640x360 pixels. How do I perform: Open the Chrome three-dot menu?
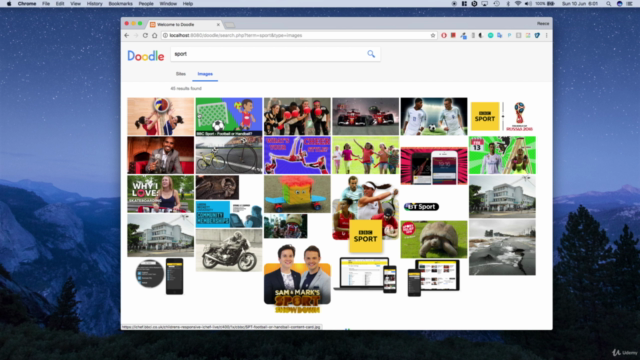[x=547, y=36]
